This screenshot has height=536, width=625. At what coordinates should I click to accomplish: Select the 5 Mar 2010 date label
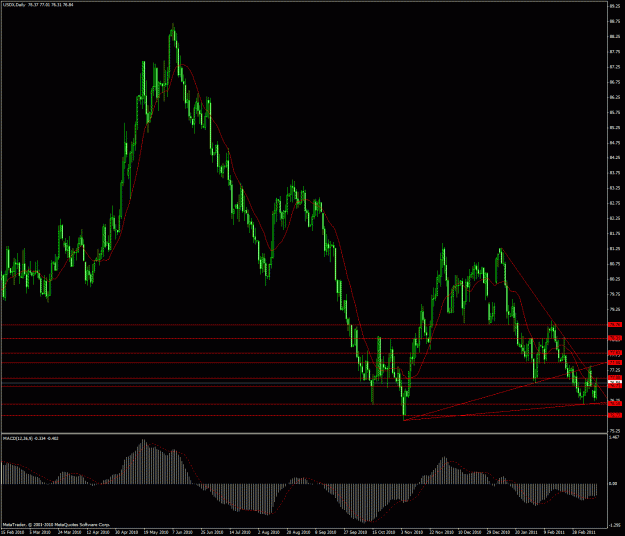(x=41, y=532)
